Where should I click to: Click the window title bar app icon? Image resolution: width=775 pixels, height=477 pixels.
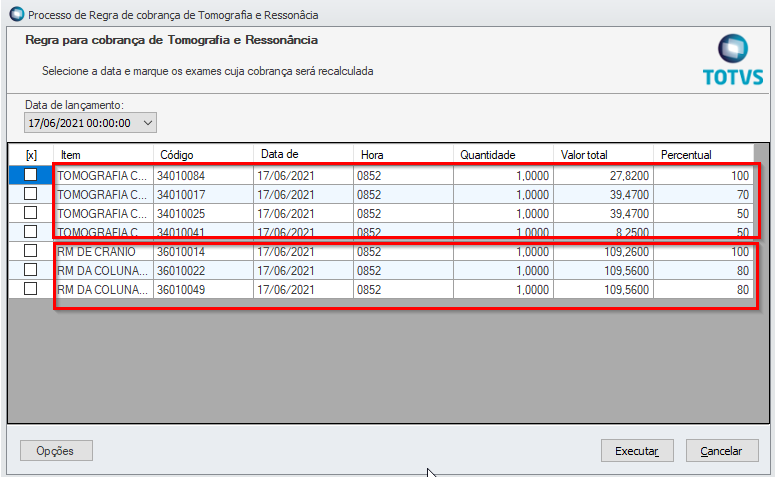16,14
